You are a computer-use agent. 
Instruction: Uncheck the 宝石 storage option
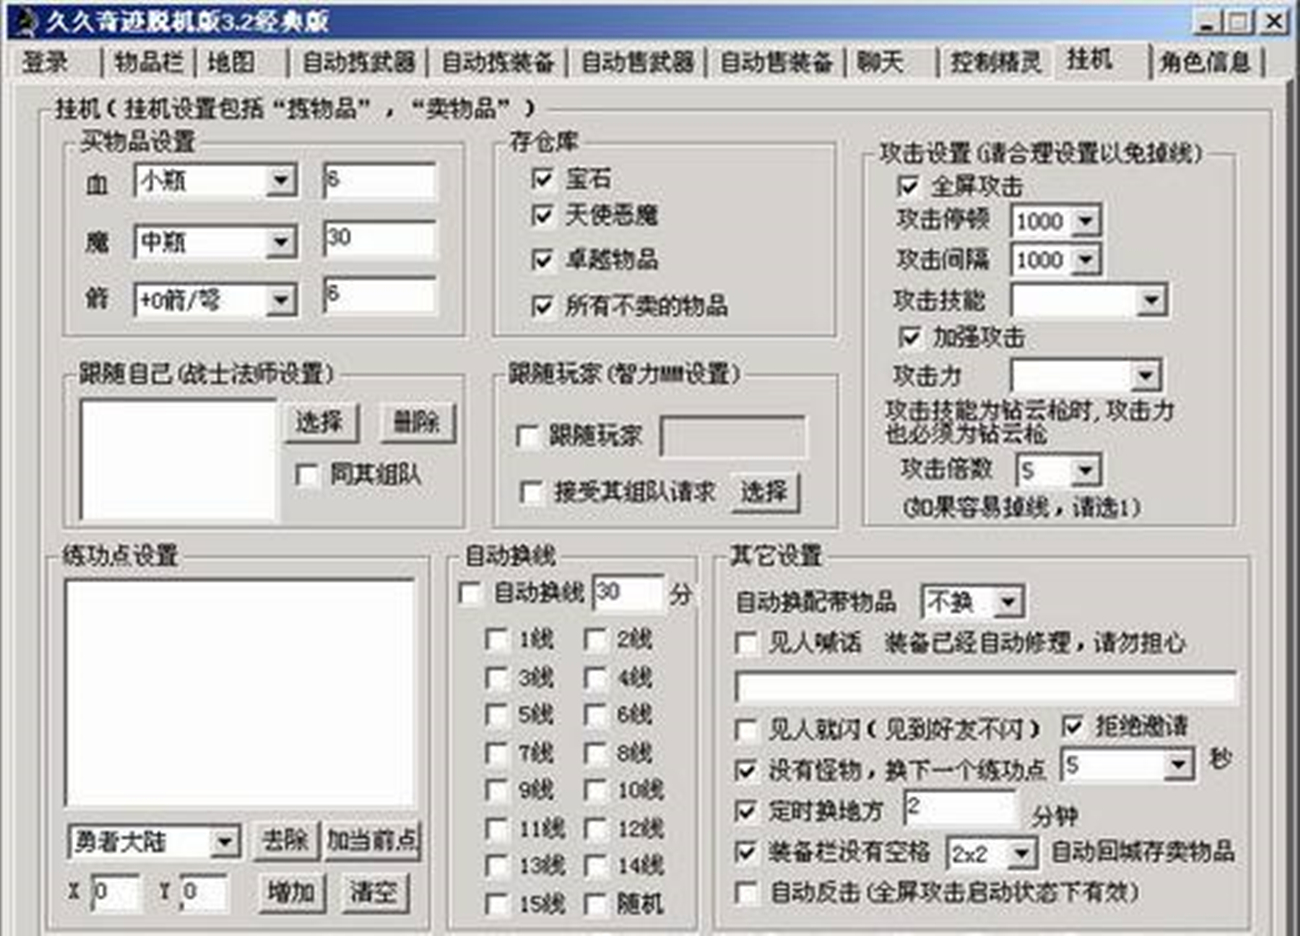pos(541,177)
